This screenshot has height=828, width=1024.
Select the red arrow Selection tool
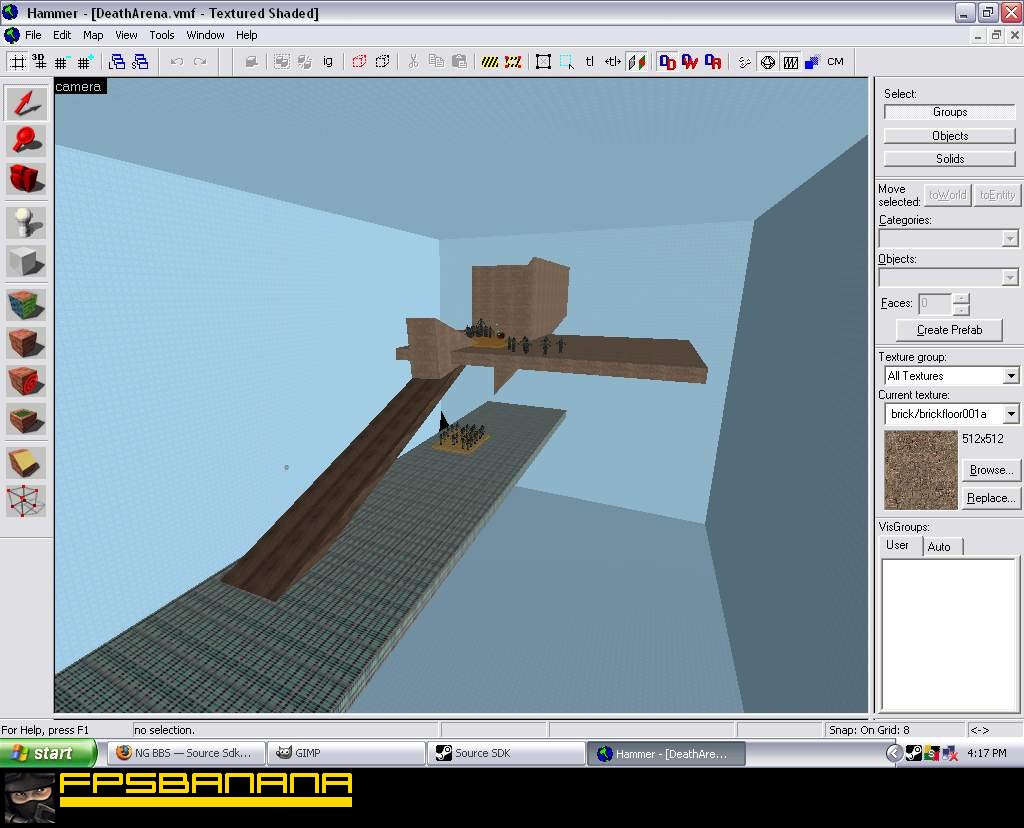click(26, 103)
